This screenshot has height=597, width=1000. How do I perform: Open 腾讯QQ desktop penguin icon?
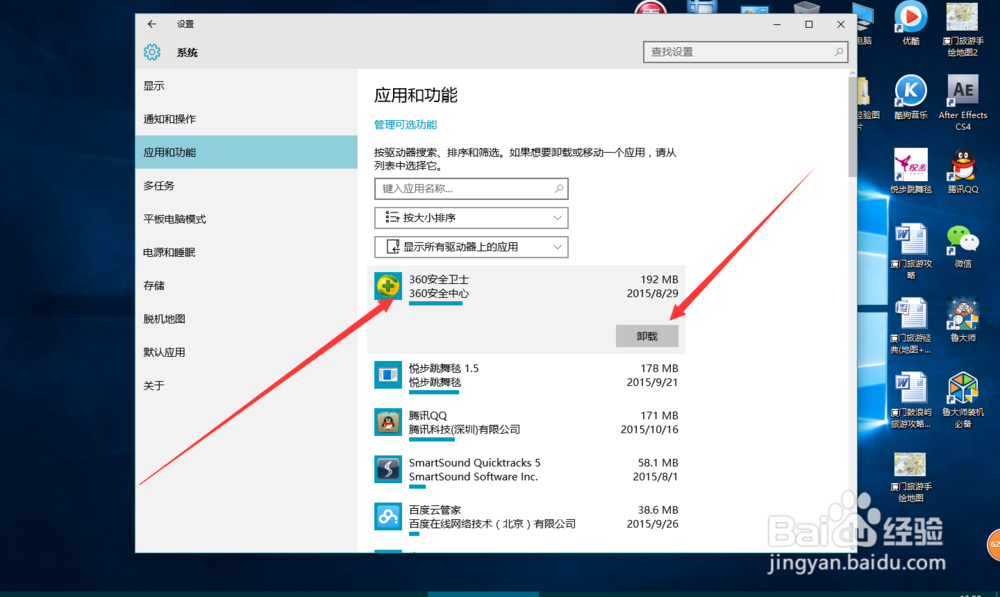pos(963,171)
